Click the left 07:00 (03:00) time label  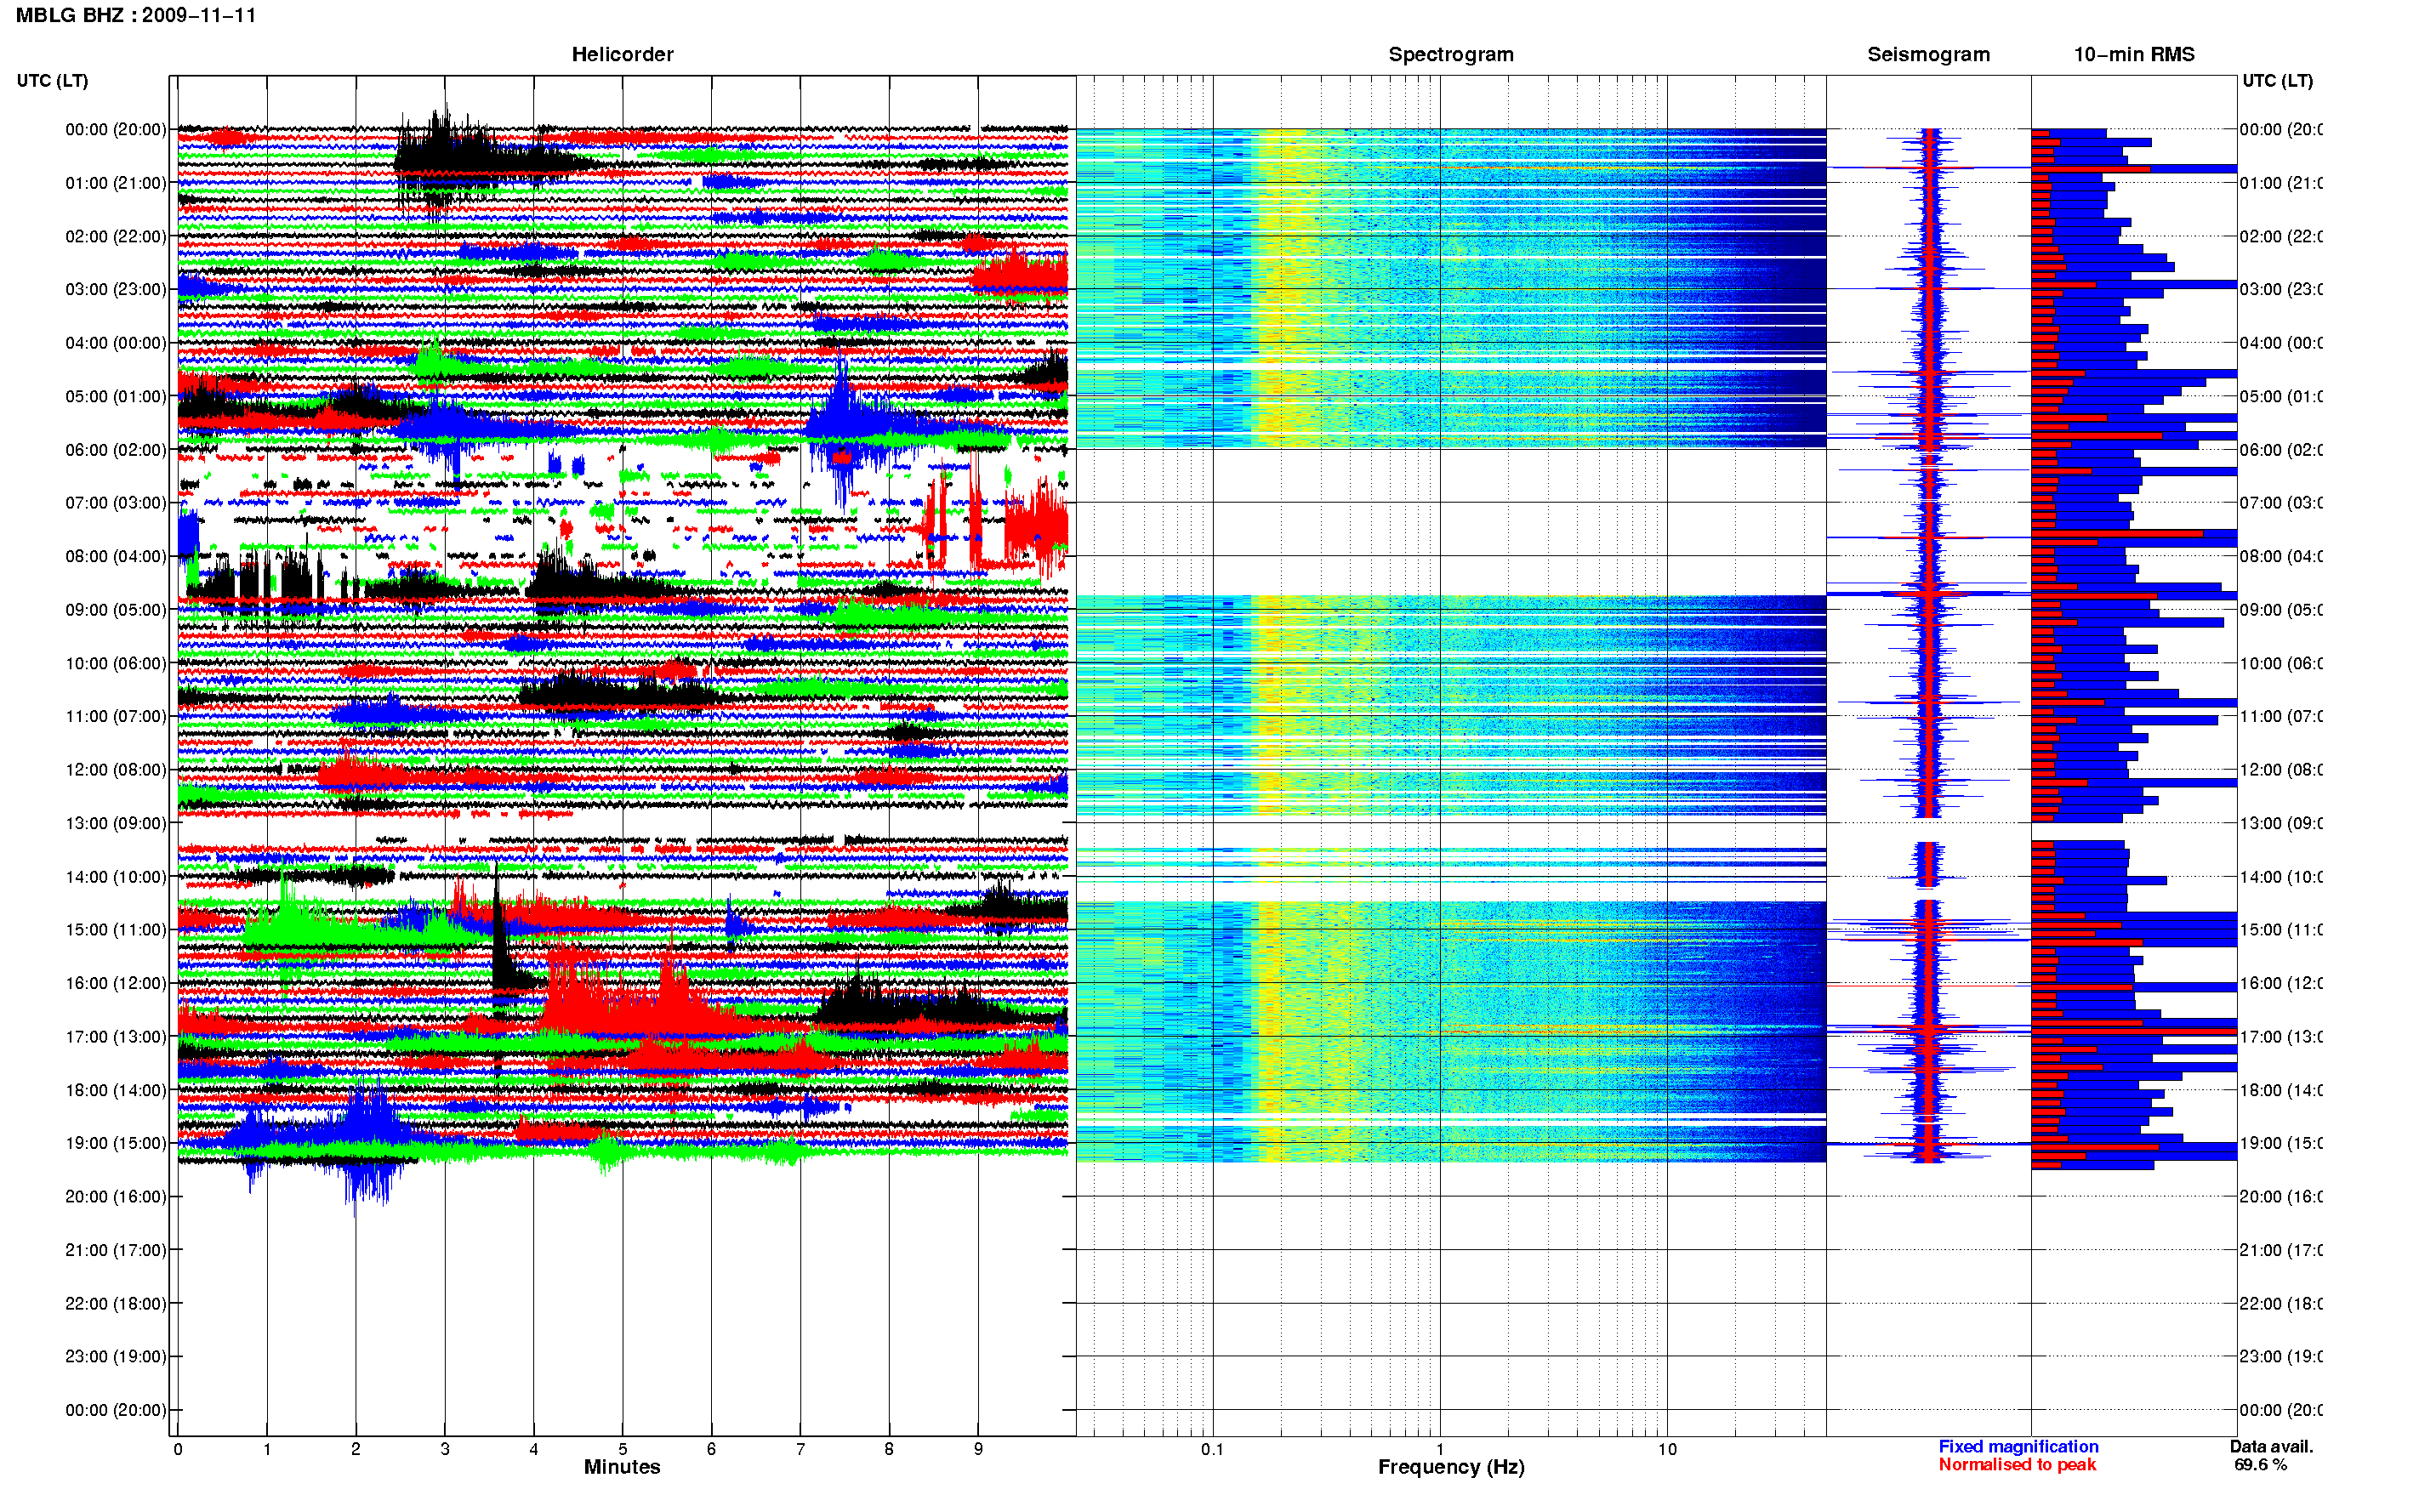pyautogui.click(x=116, y=502)
